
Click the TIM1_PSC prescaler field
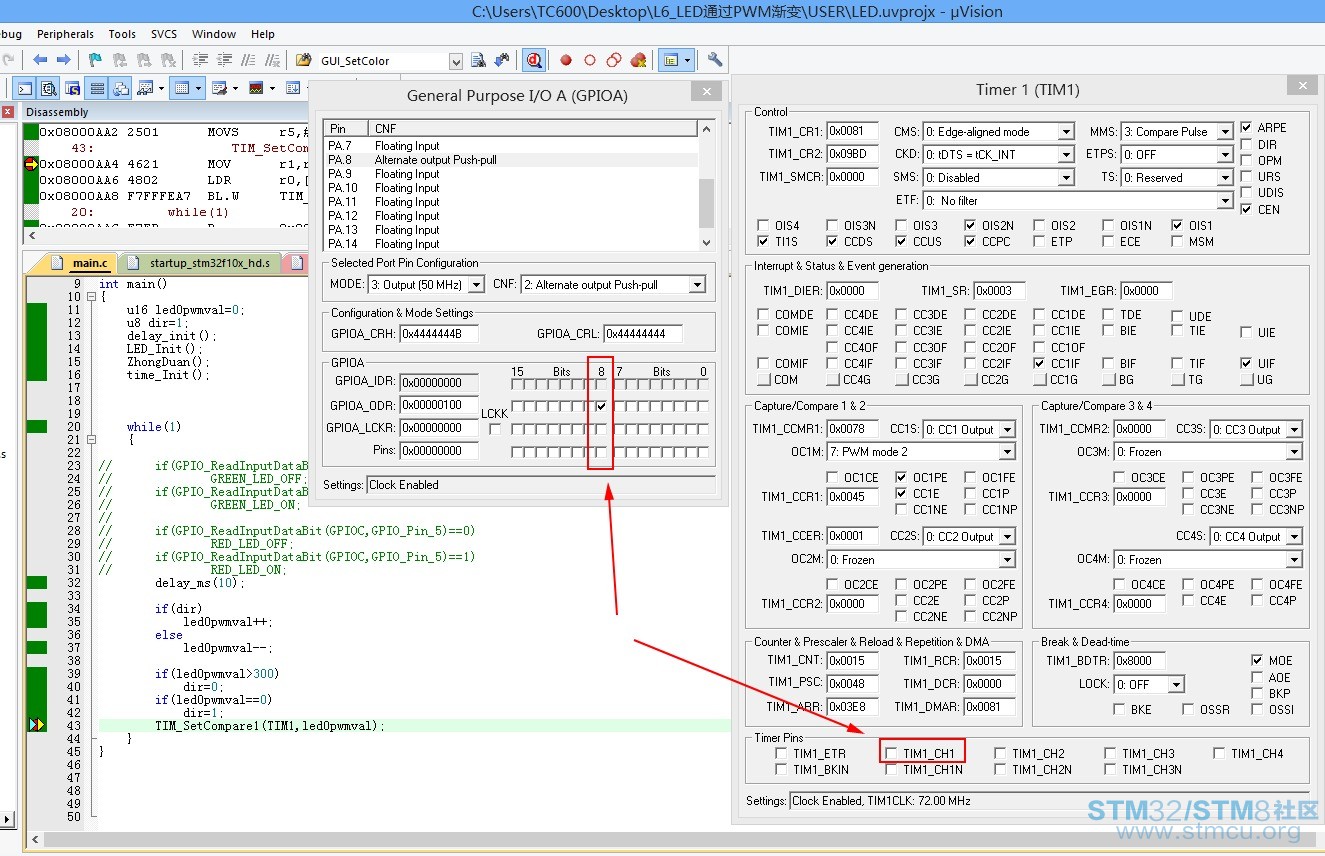click(x=853, y=683)
